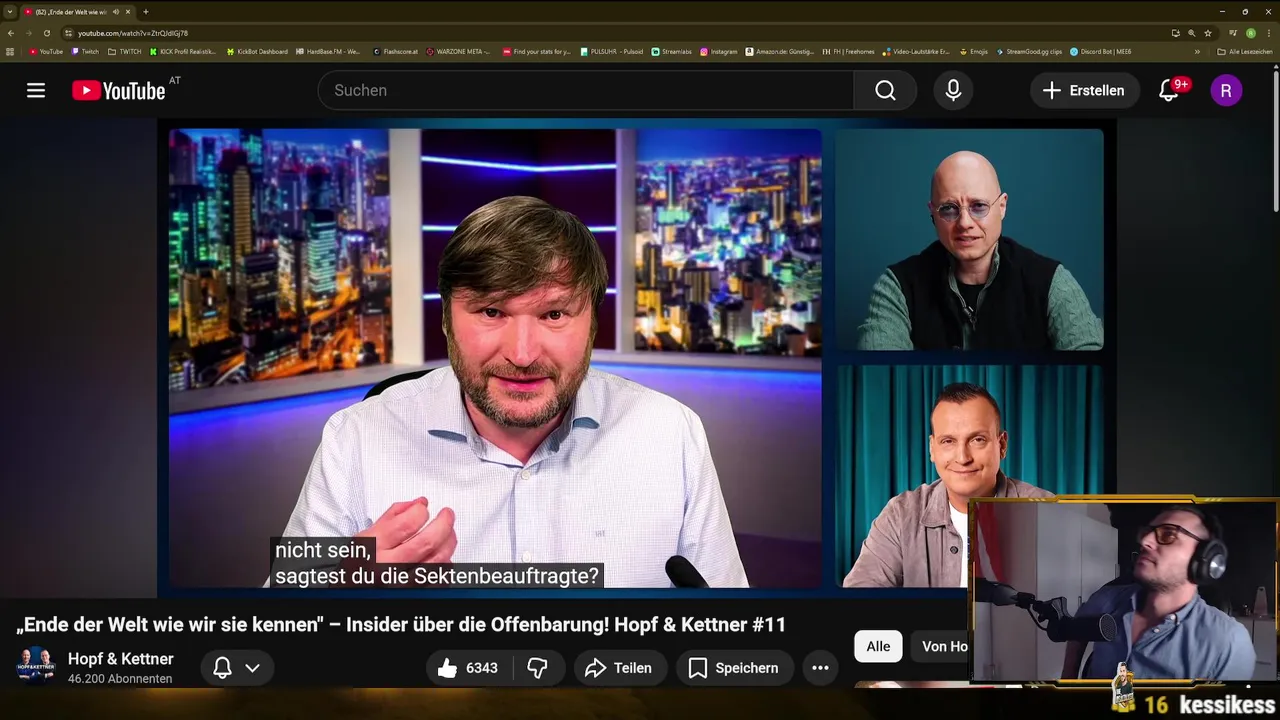Open the apps grid in bookmarks bar
1280x720 pixels.
pyautogui.click(x=10, y=51)
